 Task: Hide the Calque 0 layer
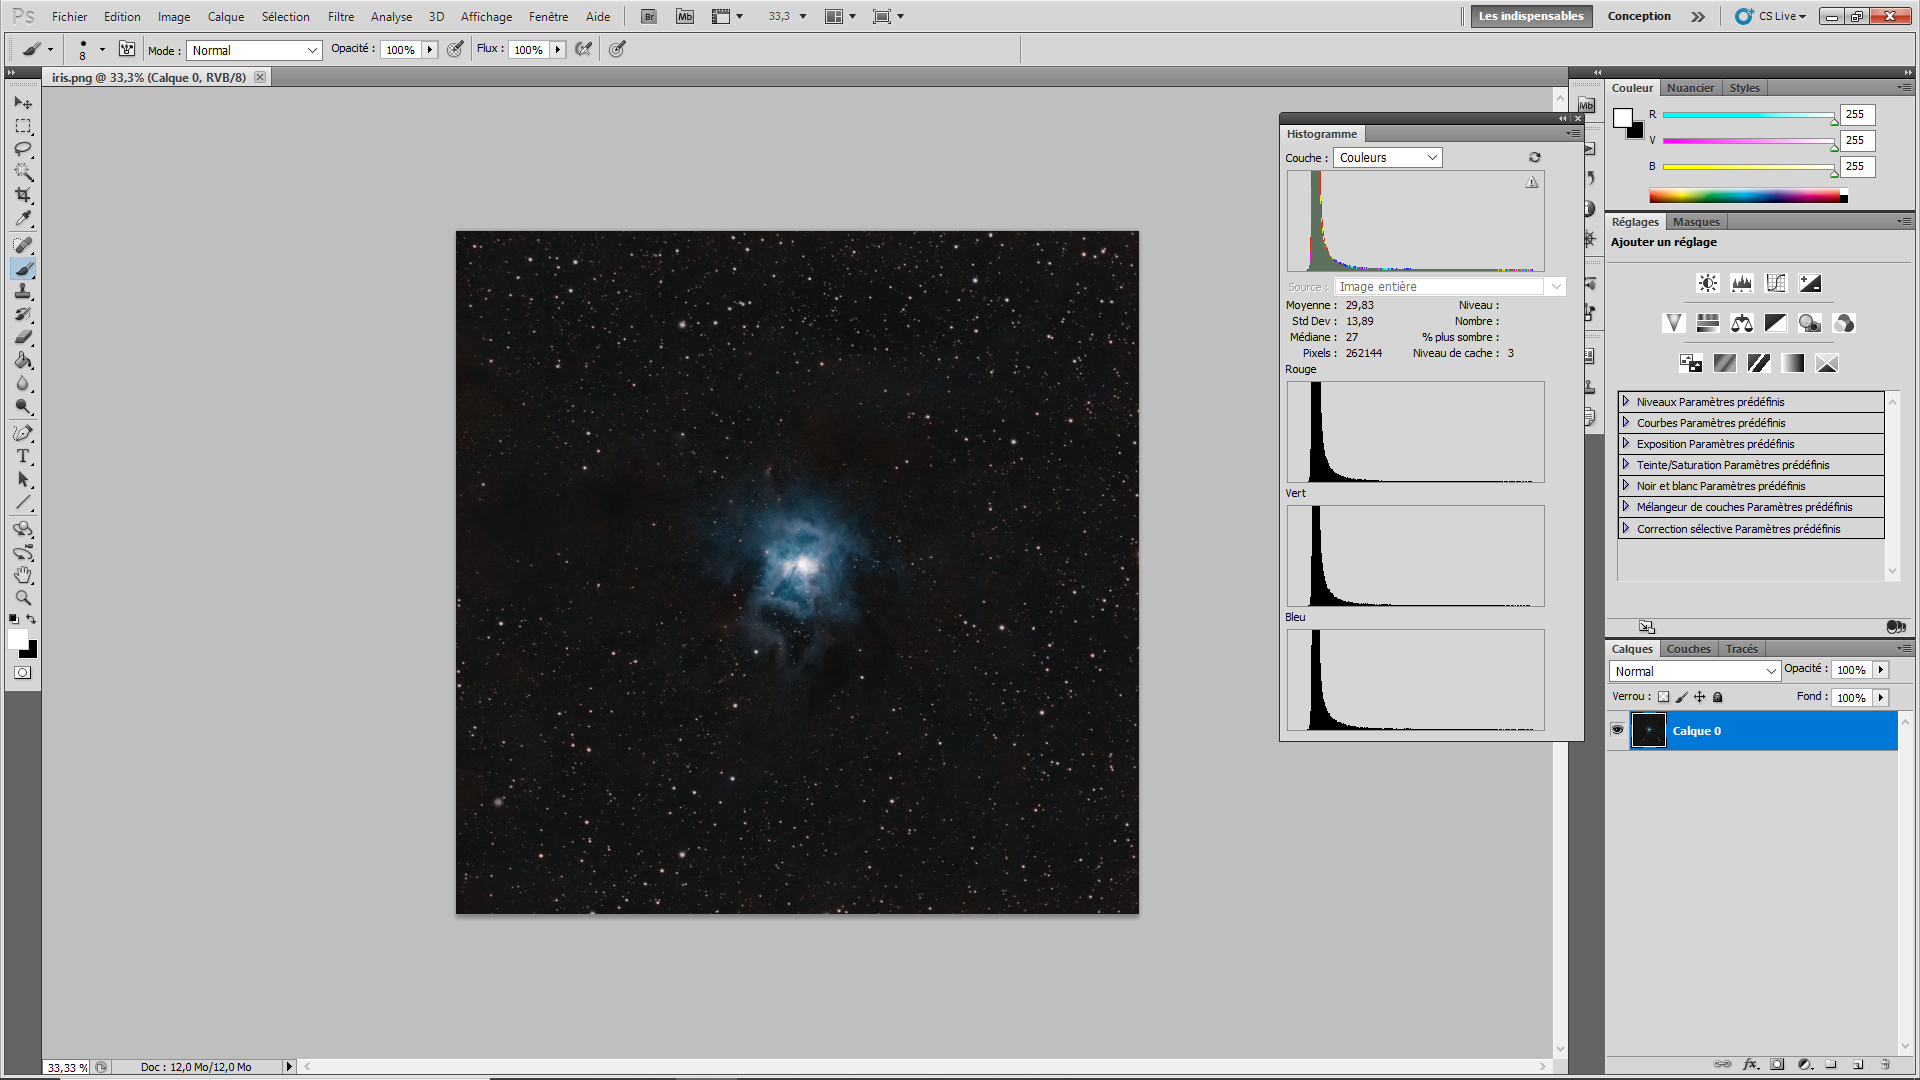1617,730
